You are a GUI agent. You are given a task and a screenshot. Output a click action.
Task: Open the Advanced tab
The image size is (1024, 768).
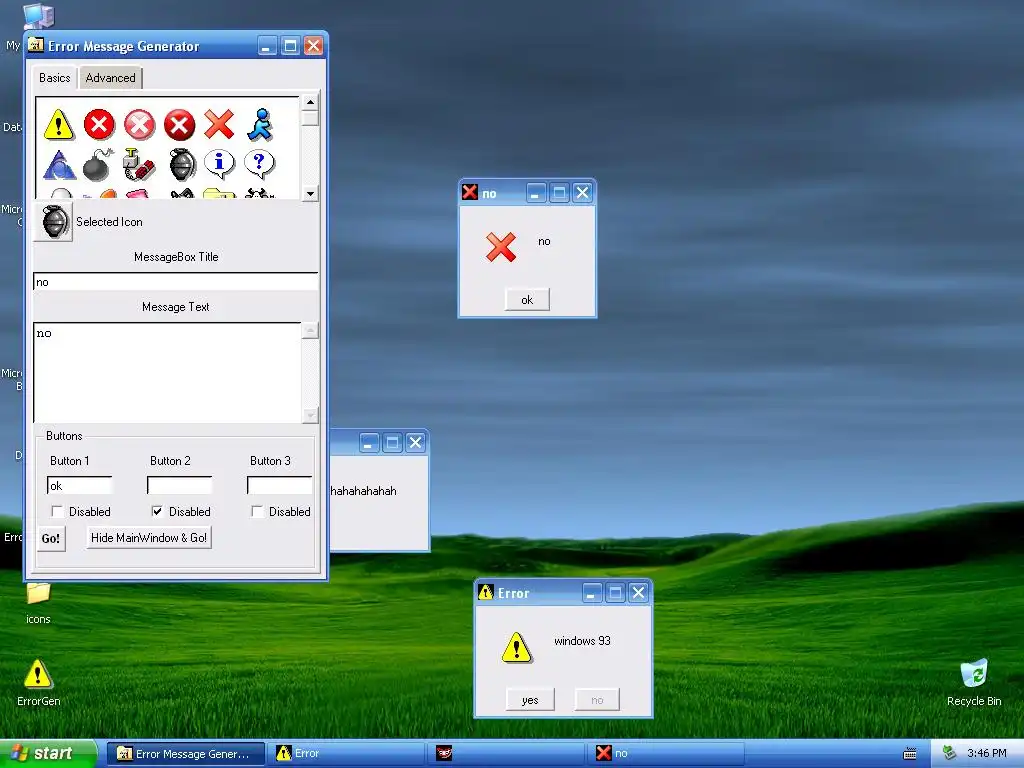pos(110,78)
